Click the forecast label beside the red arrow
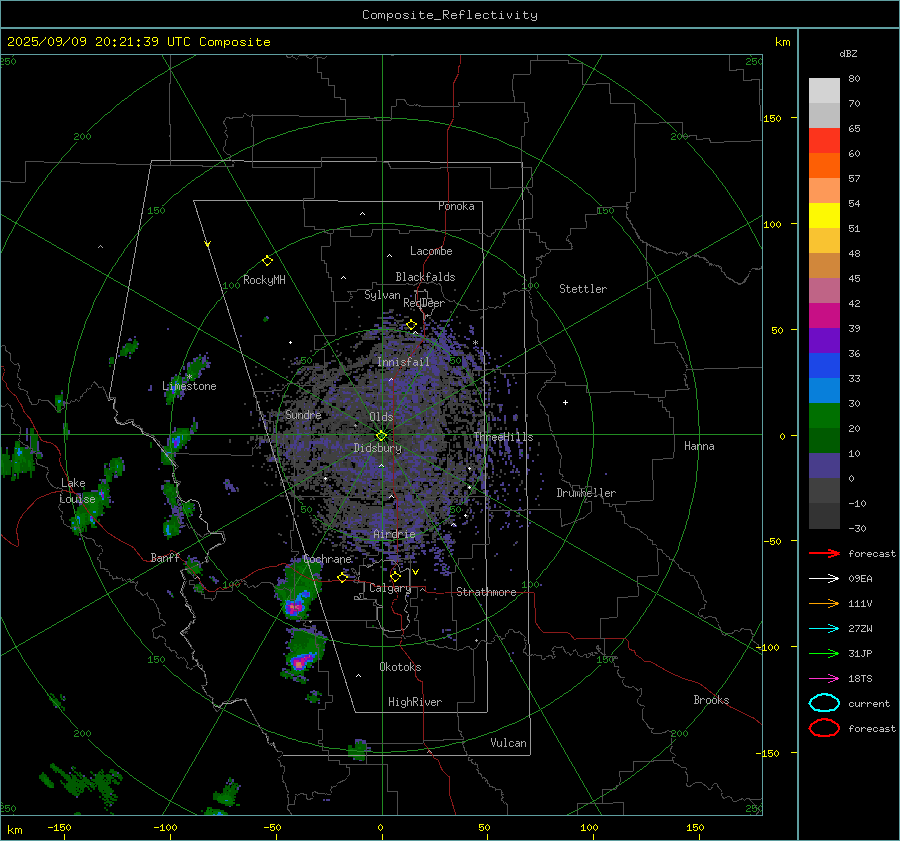The width and height of the screenshot is (900, 841). tap(871, 553)
